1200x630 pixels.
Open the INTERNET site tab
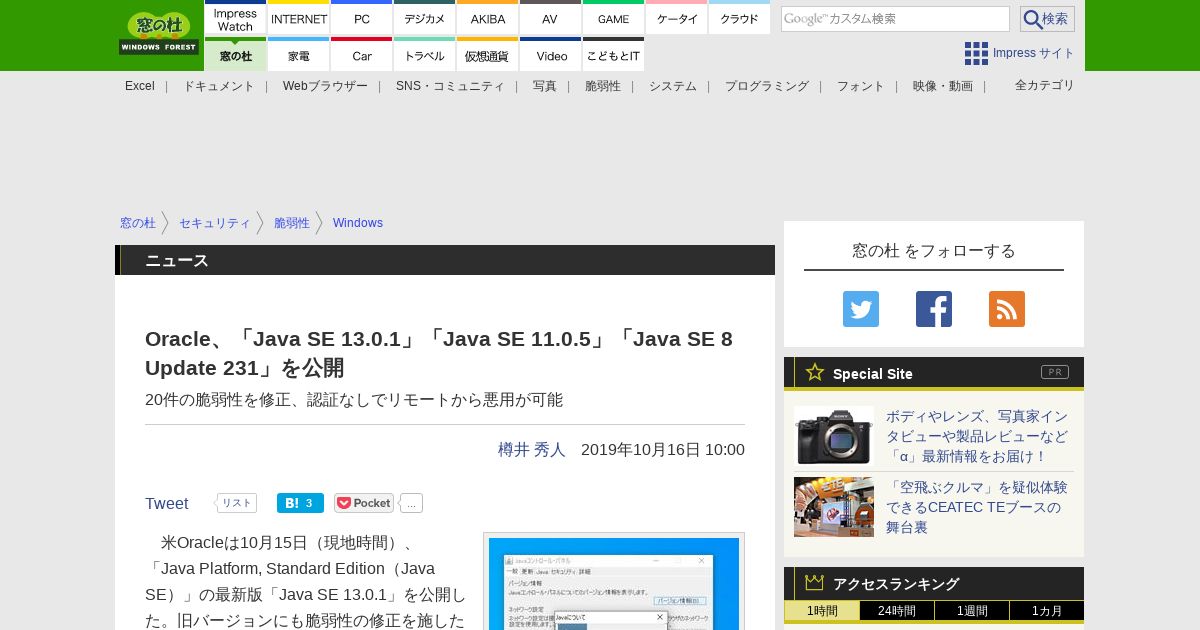299,19
